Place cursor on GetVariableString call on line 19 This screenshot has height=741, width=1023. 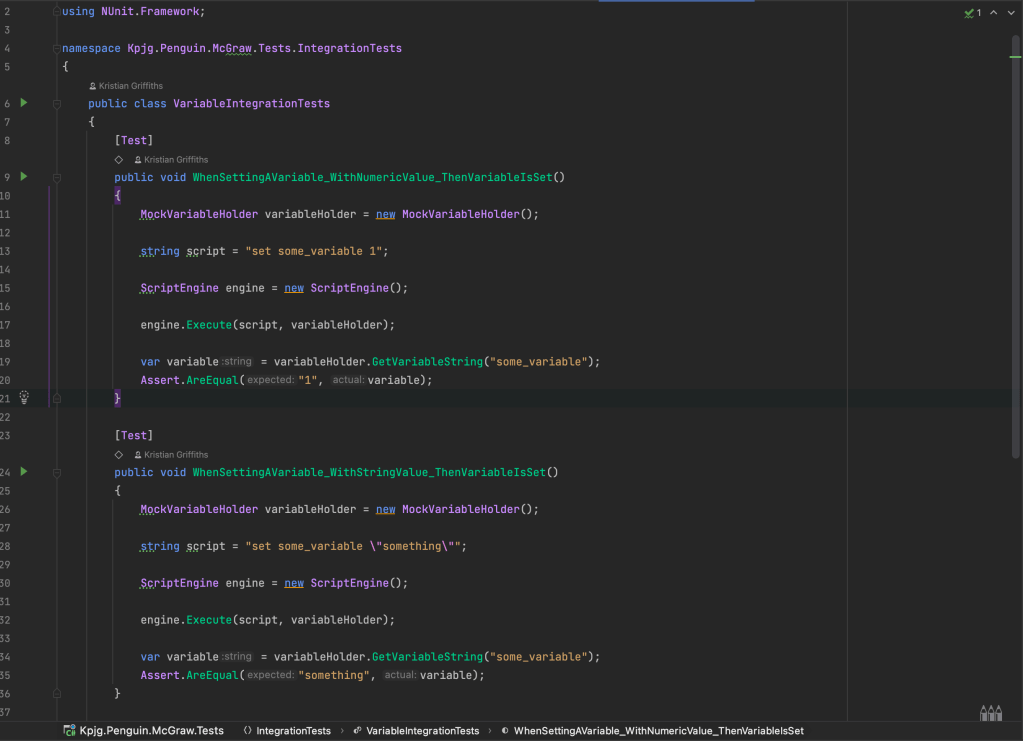(427, 362)
